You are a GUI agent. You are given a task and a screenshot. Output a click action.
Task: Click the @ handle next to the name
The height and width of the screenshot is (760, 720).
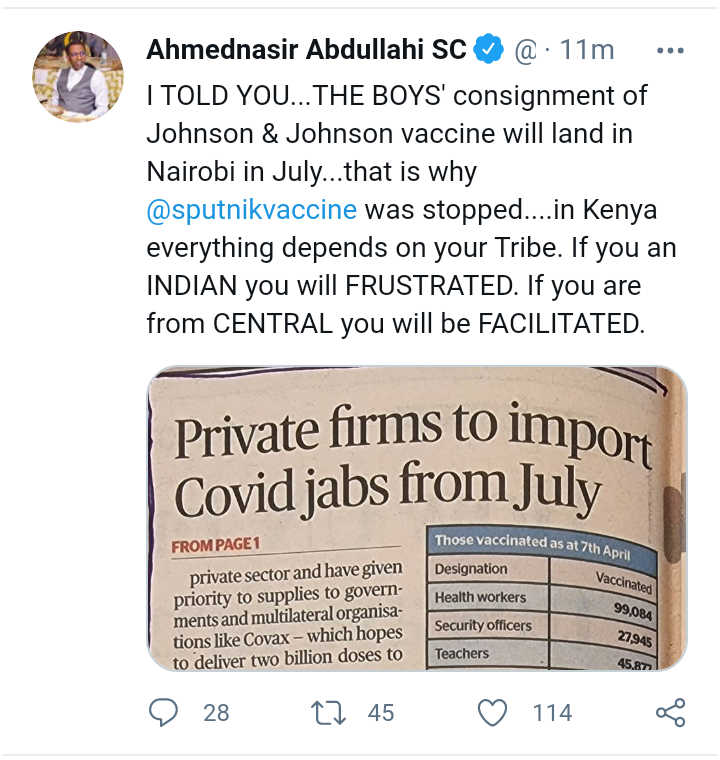(526, 50)
